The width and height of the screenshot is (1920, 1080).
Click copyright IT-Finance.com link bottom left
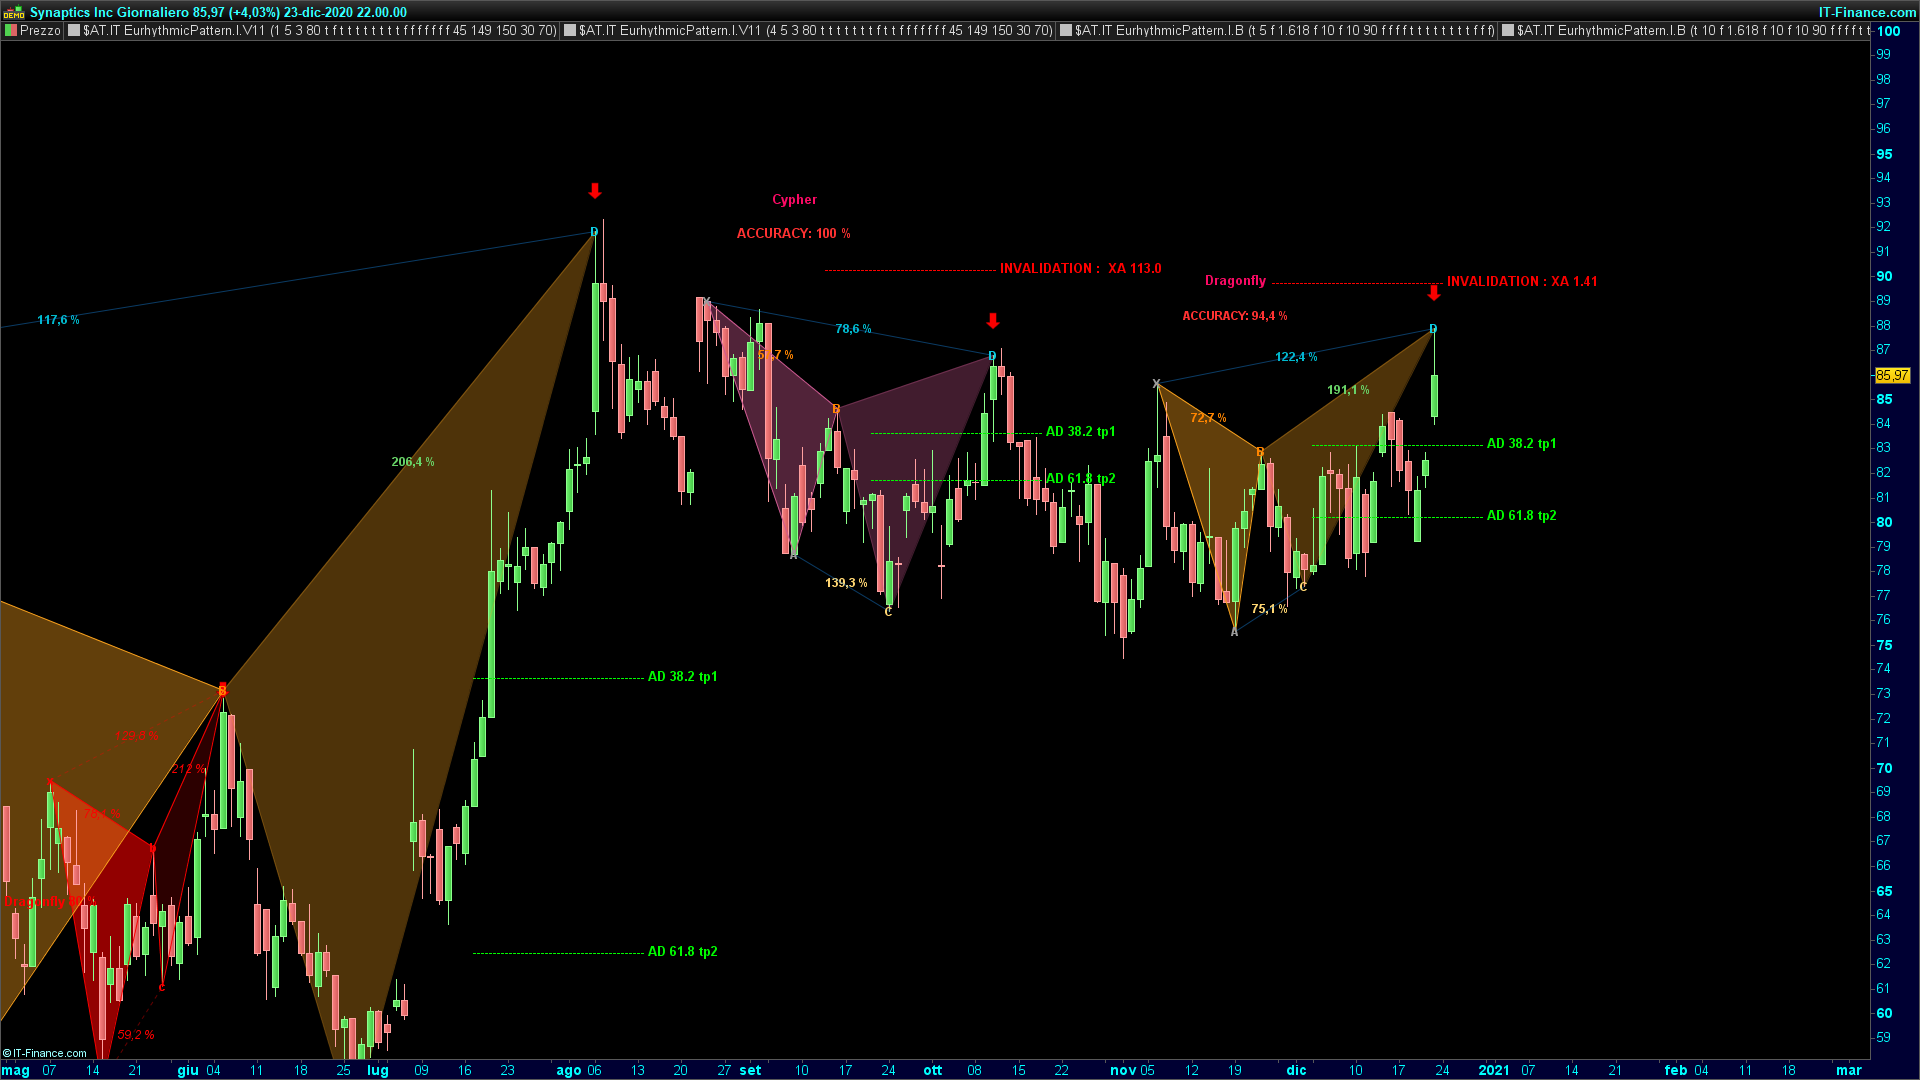point(45,1053)
